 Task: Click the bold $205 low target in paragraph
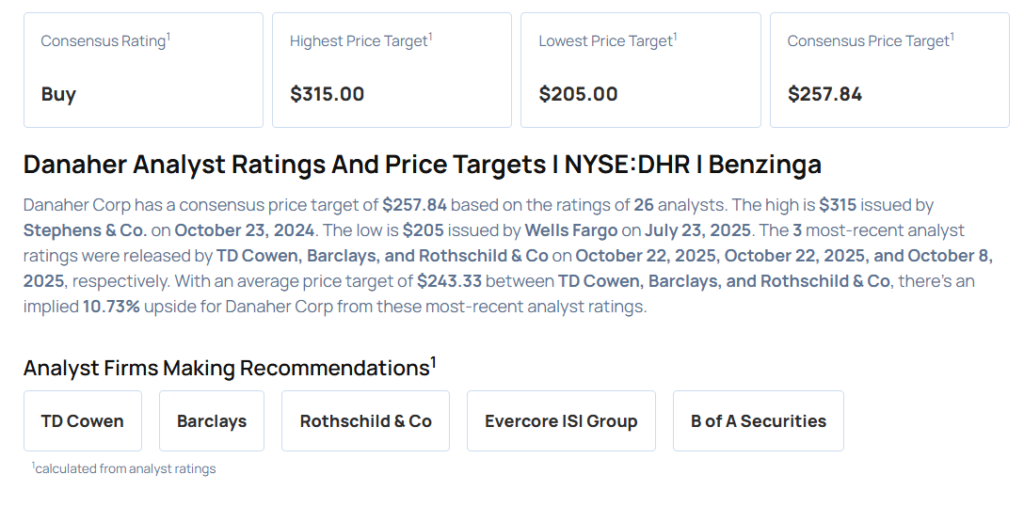click(x=421, y=231)
